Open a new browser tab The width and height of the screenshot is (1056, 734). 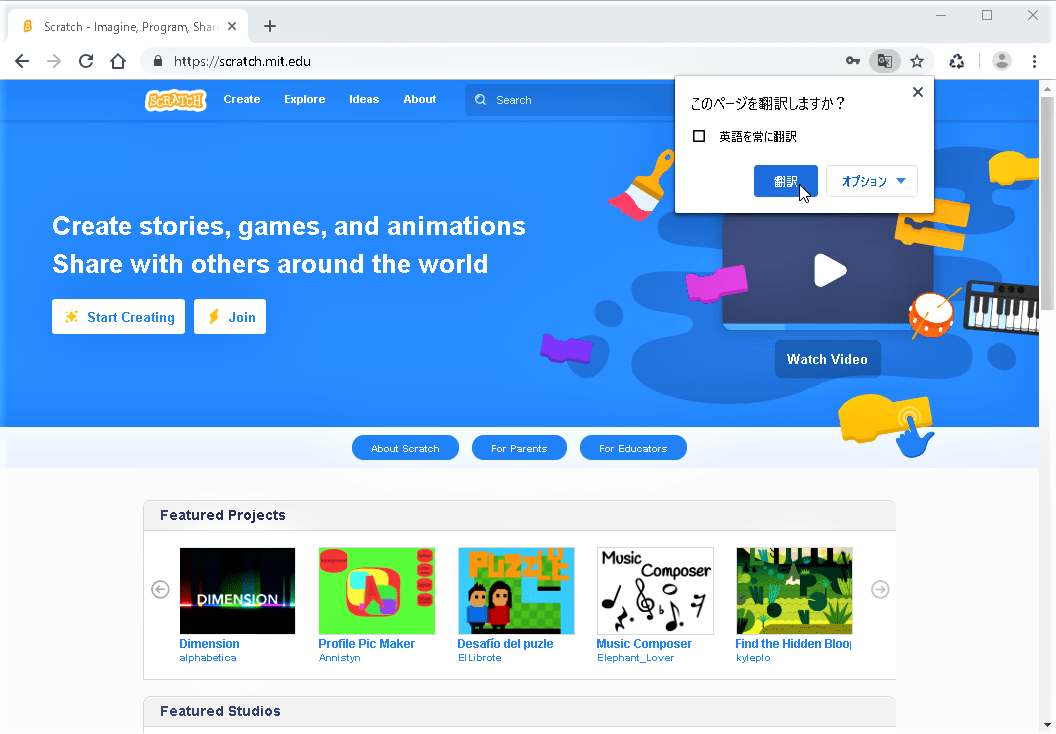pyautogui.click(x=270, y=26)
